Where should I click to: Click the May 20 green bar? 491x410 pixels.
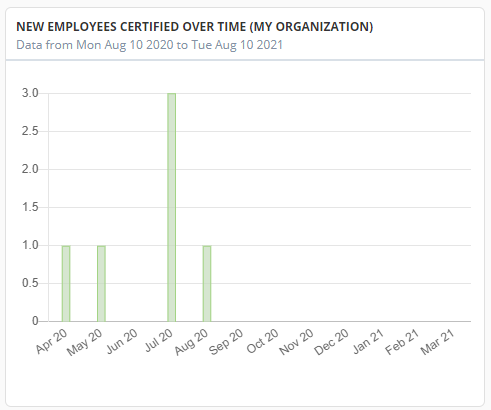101,284
